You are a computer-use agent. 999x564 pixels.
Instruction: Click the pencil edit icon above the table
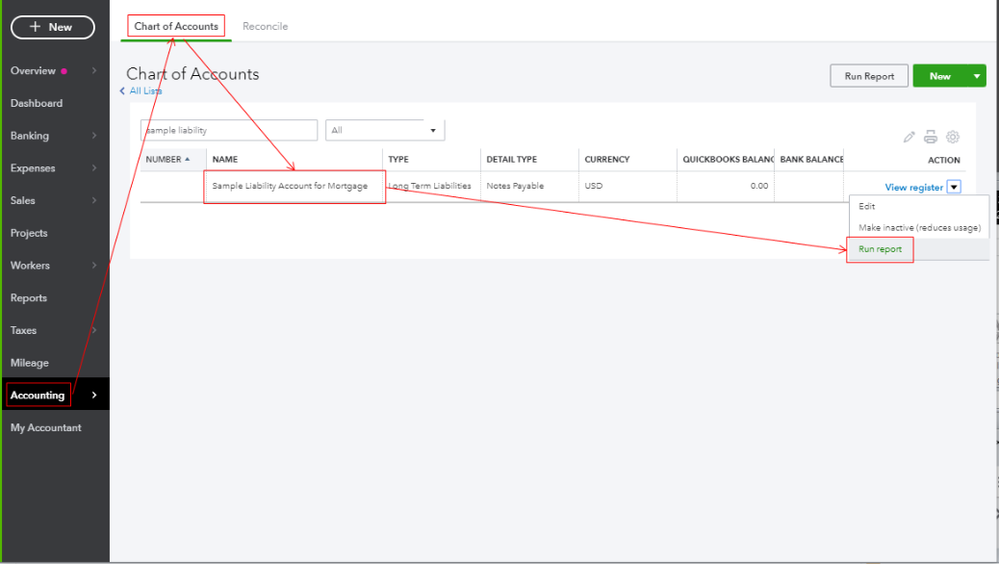point(909,136)
